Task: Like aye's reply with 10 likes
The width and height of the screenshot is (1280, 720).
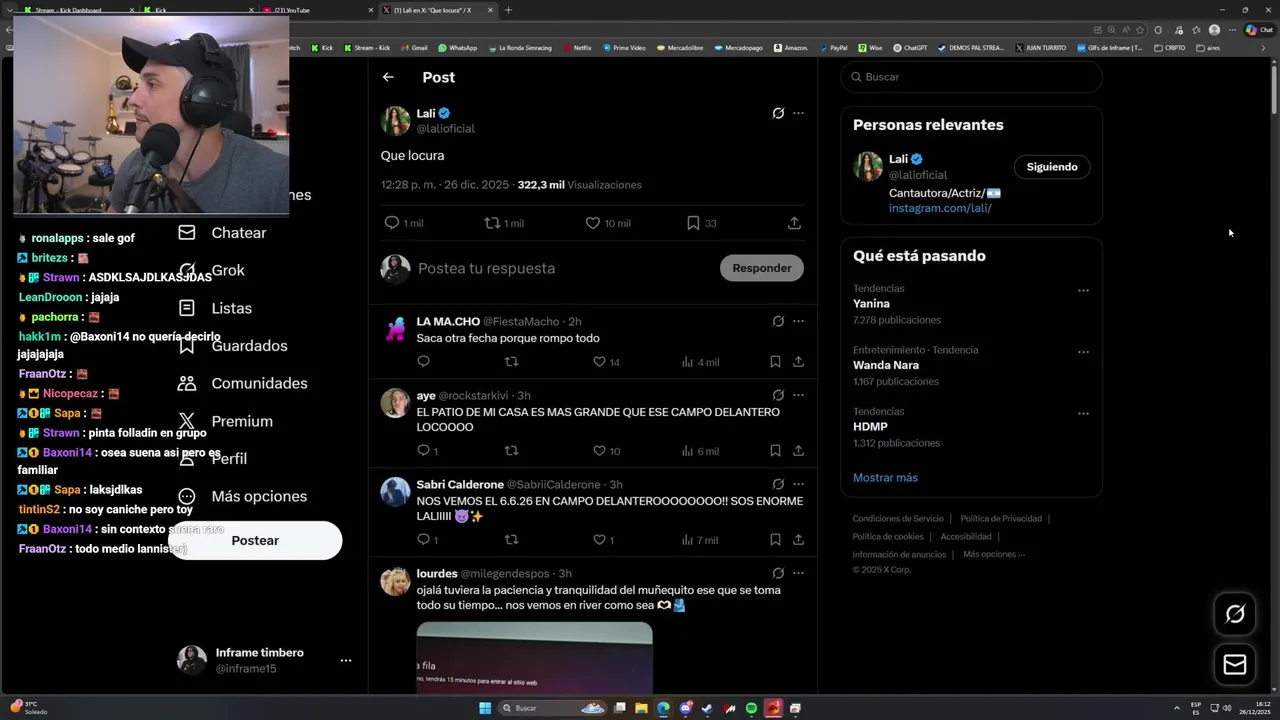Action: 606,451
